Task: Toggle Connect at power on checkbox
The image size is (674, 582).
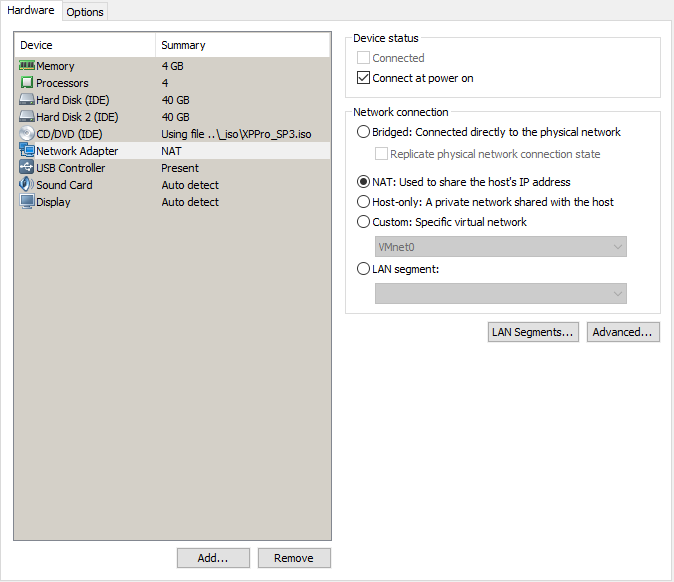Action: [363, 78]
